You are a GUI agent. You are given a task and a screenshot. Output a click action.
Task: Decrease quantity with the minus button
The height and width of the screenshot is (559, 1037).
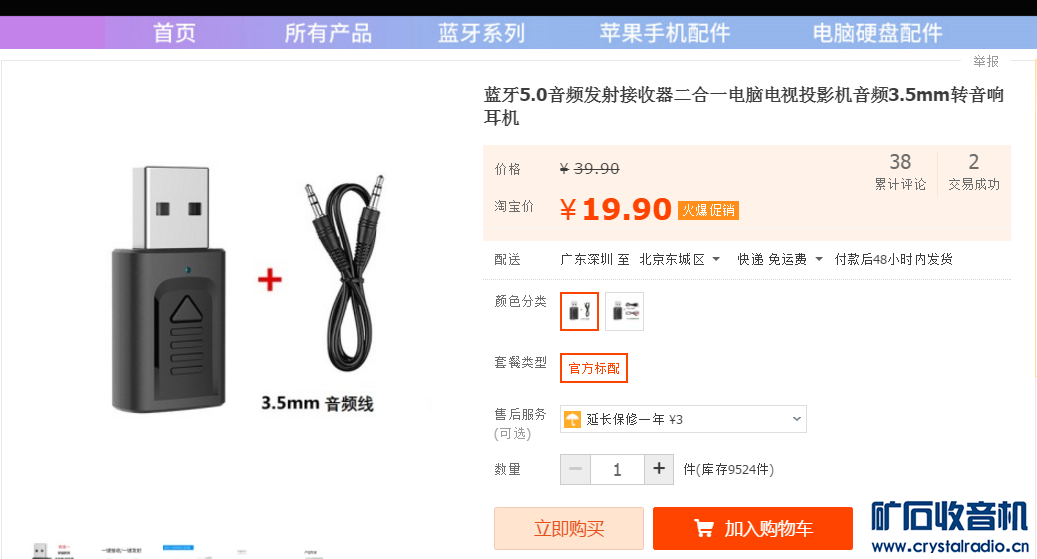tap(575, 469)
